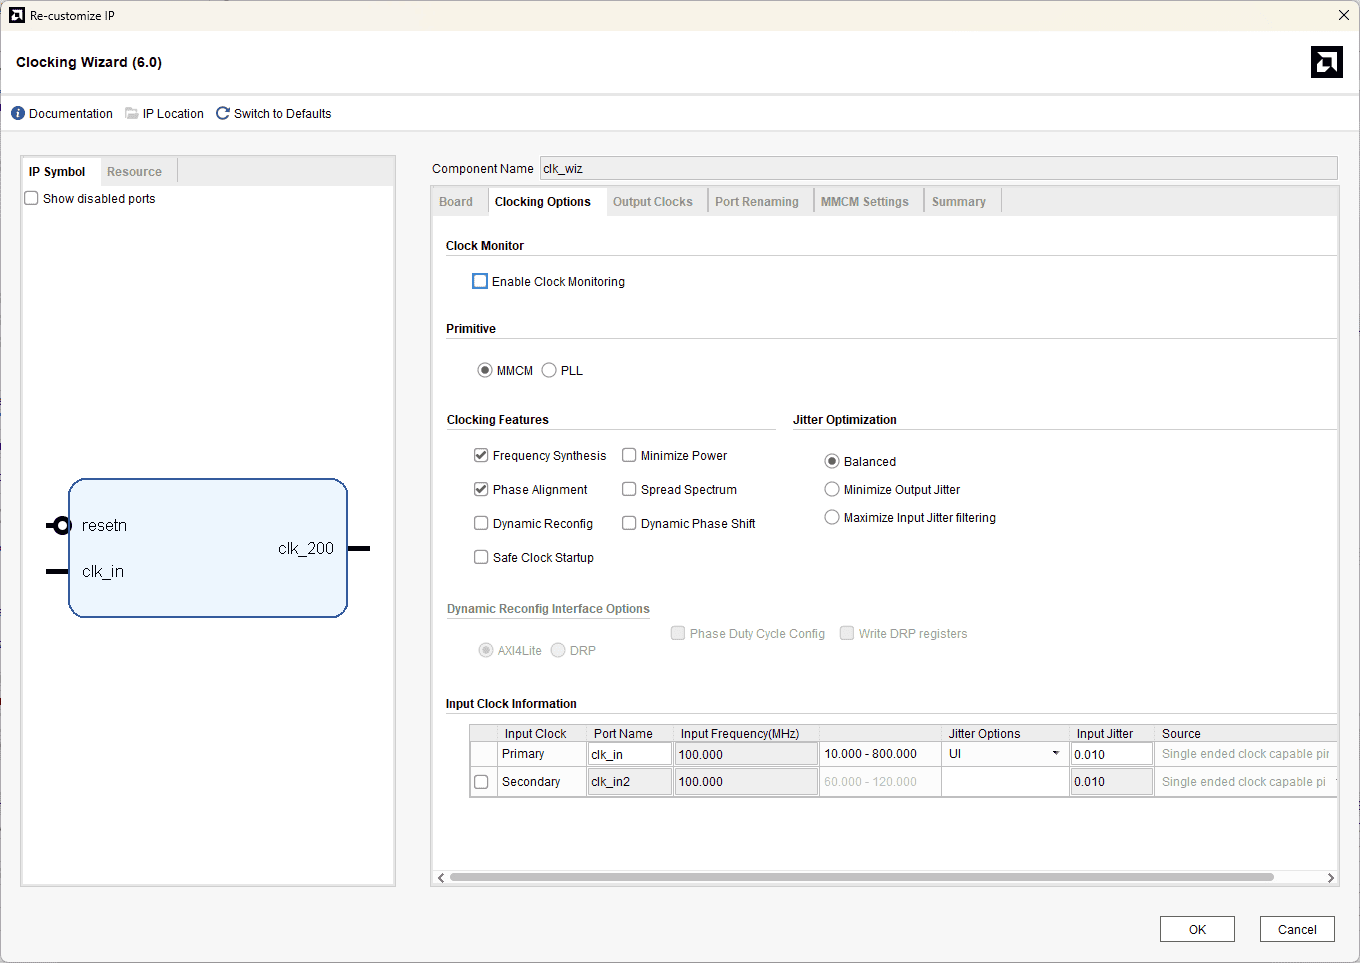The width and height of the screenshot is (1360, 963).
Task: Click the IP Location folder icon
Action: (131, 114)
